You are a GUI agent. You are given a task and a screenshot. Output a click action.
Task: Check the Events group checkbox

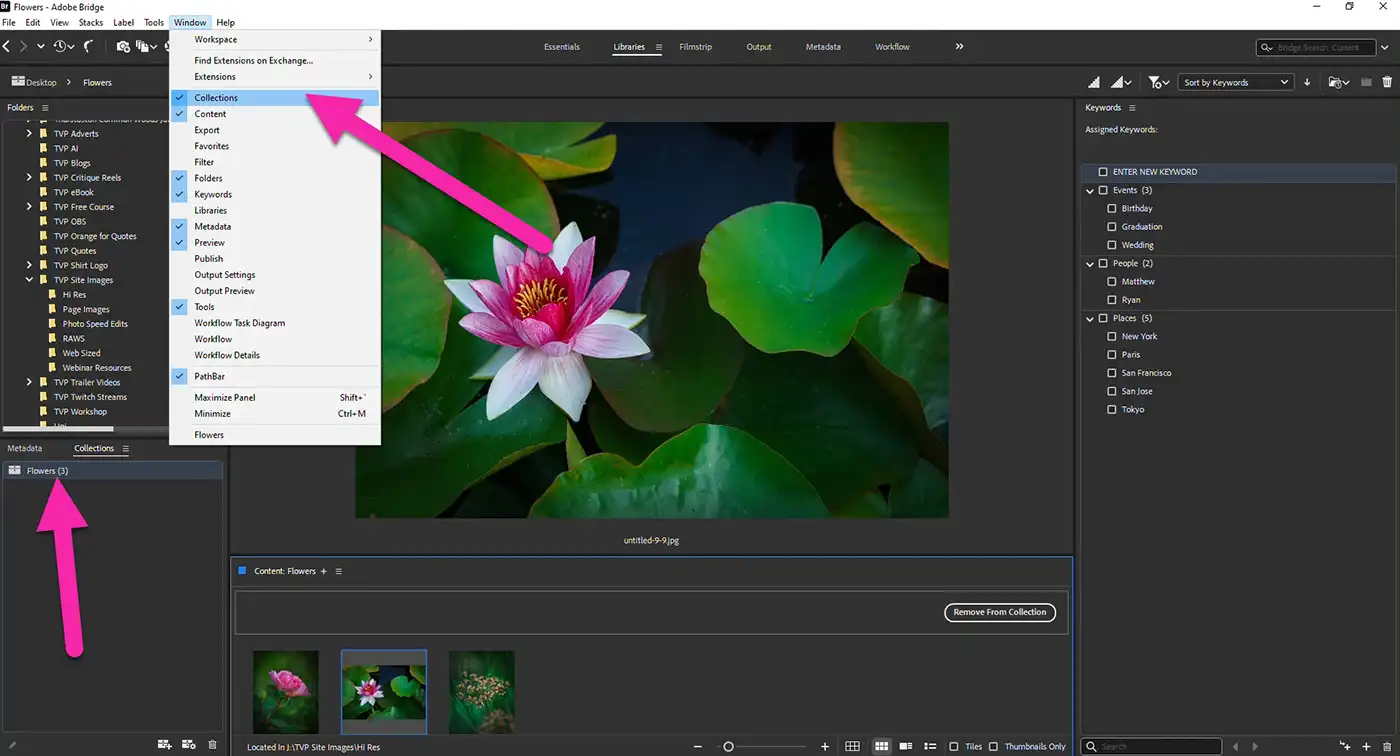(1103, 190)
